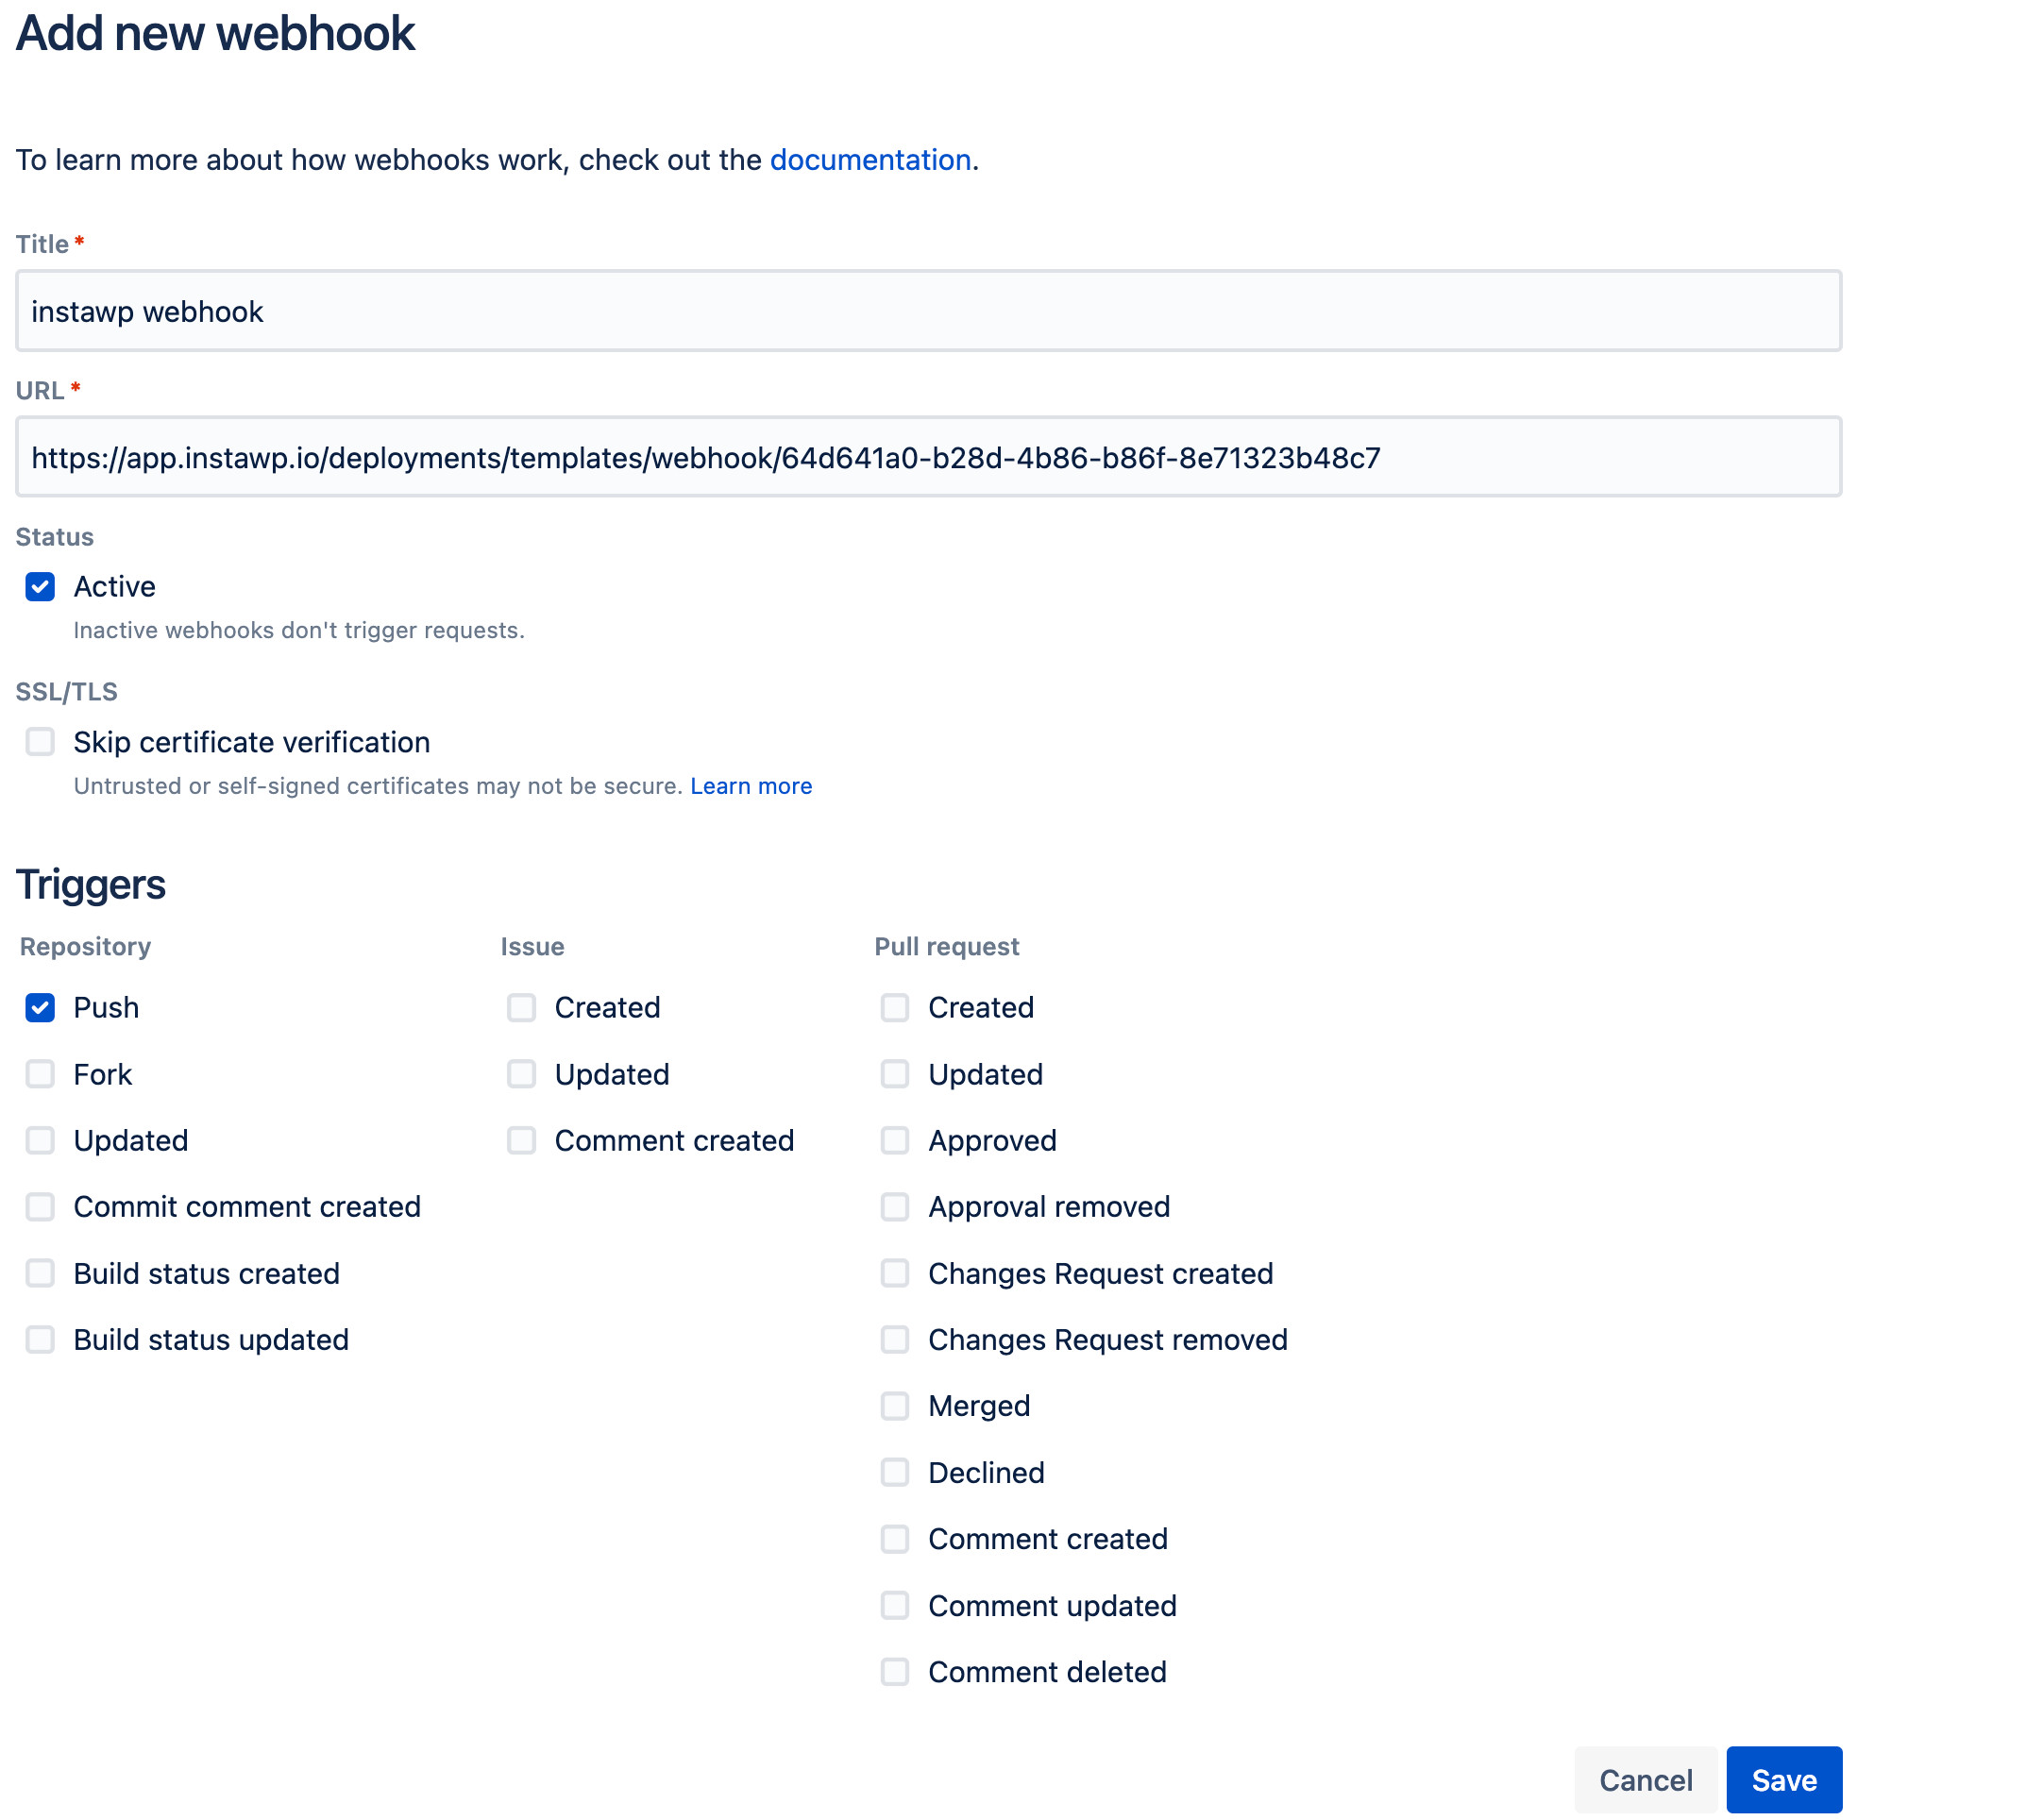Enable Approval removed trigger
2043x1820 pixels.
pyautogui.click(x=895, y=1207)
